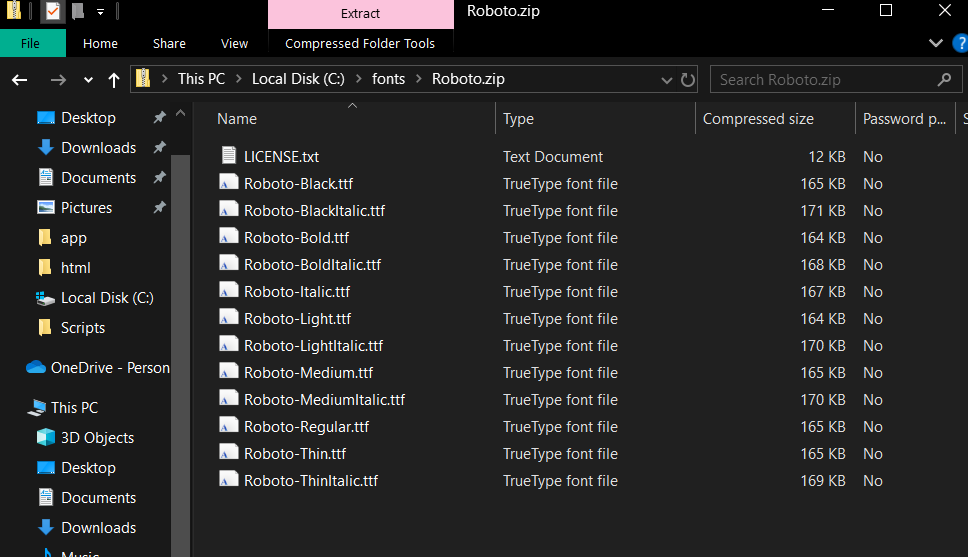Click the Properties quick access toolbar icon
This screenshot has height=557, width=968.
tap(53, 11)
